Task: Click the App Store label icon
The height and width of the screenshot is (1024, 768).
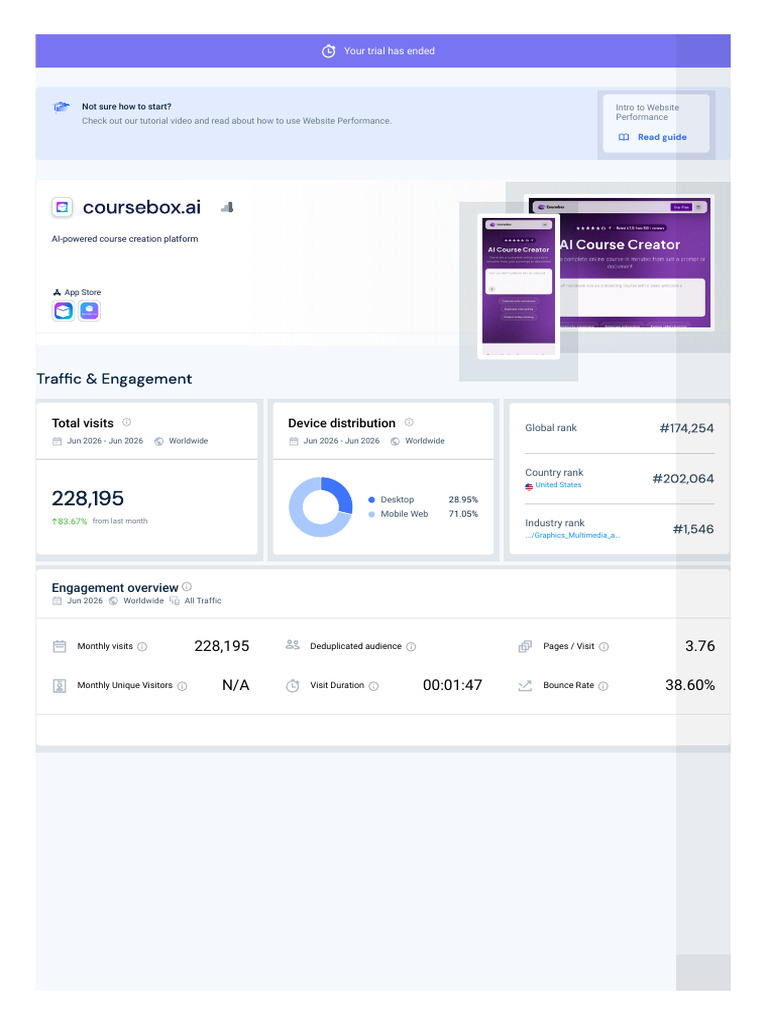Action: (x=57, y=293)
